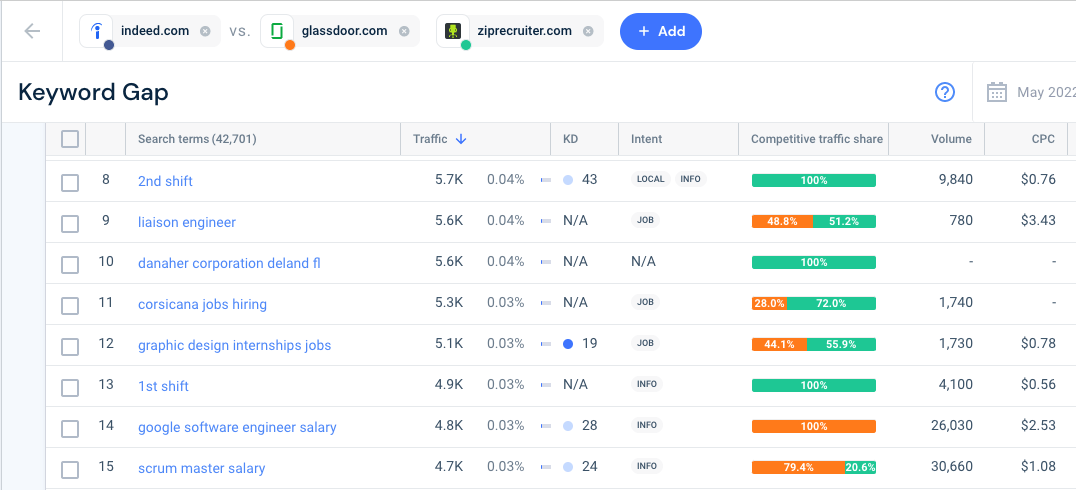This screenshot has width=1076, height=490.
Task: Sort the table by the KD column
Action: click(x=571, y=139)
